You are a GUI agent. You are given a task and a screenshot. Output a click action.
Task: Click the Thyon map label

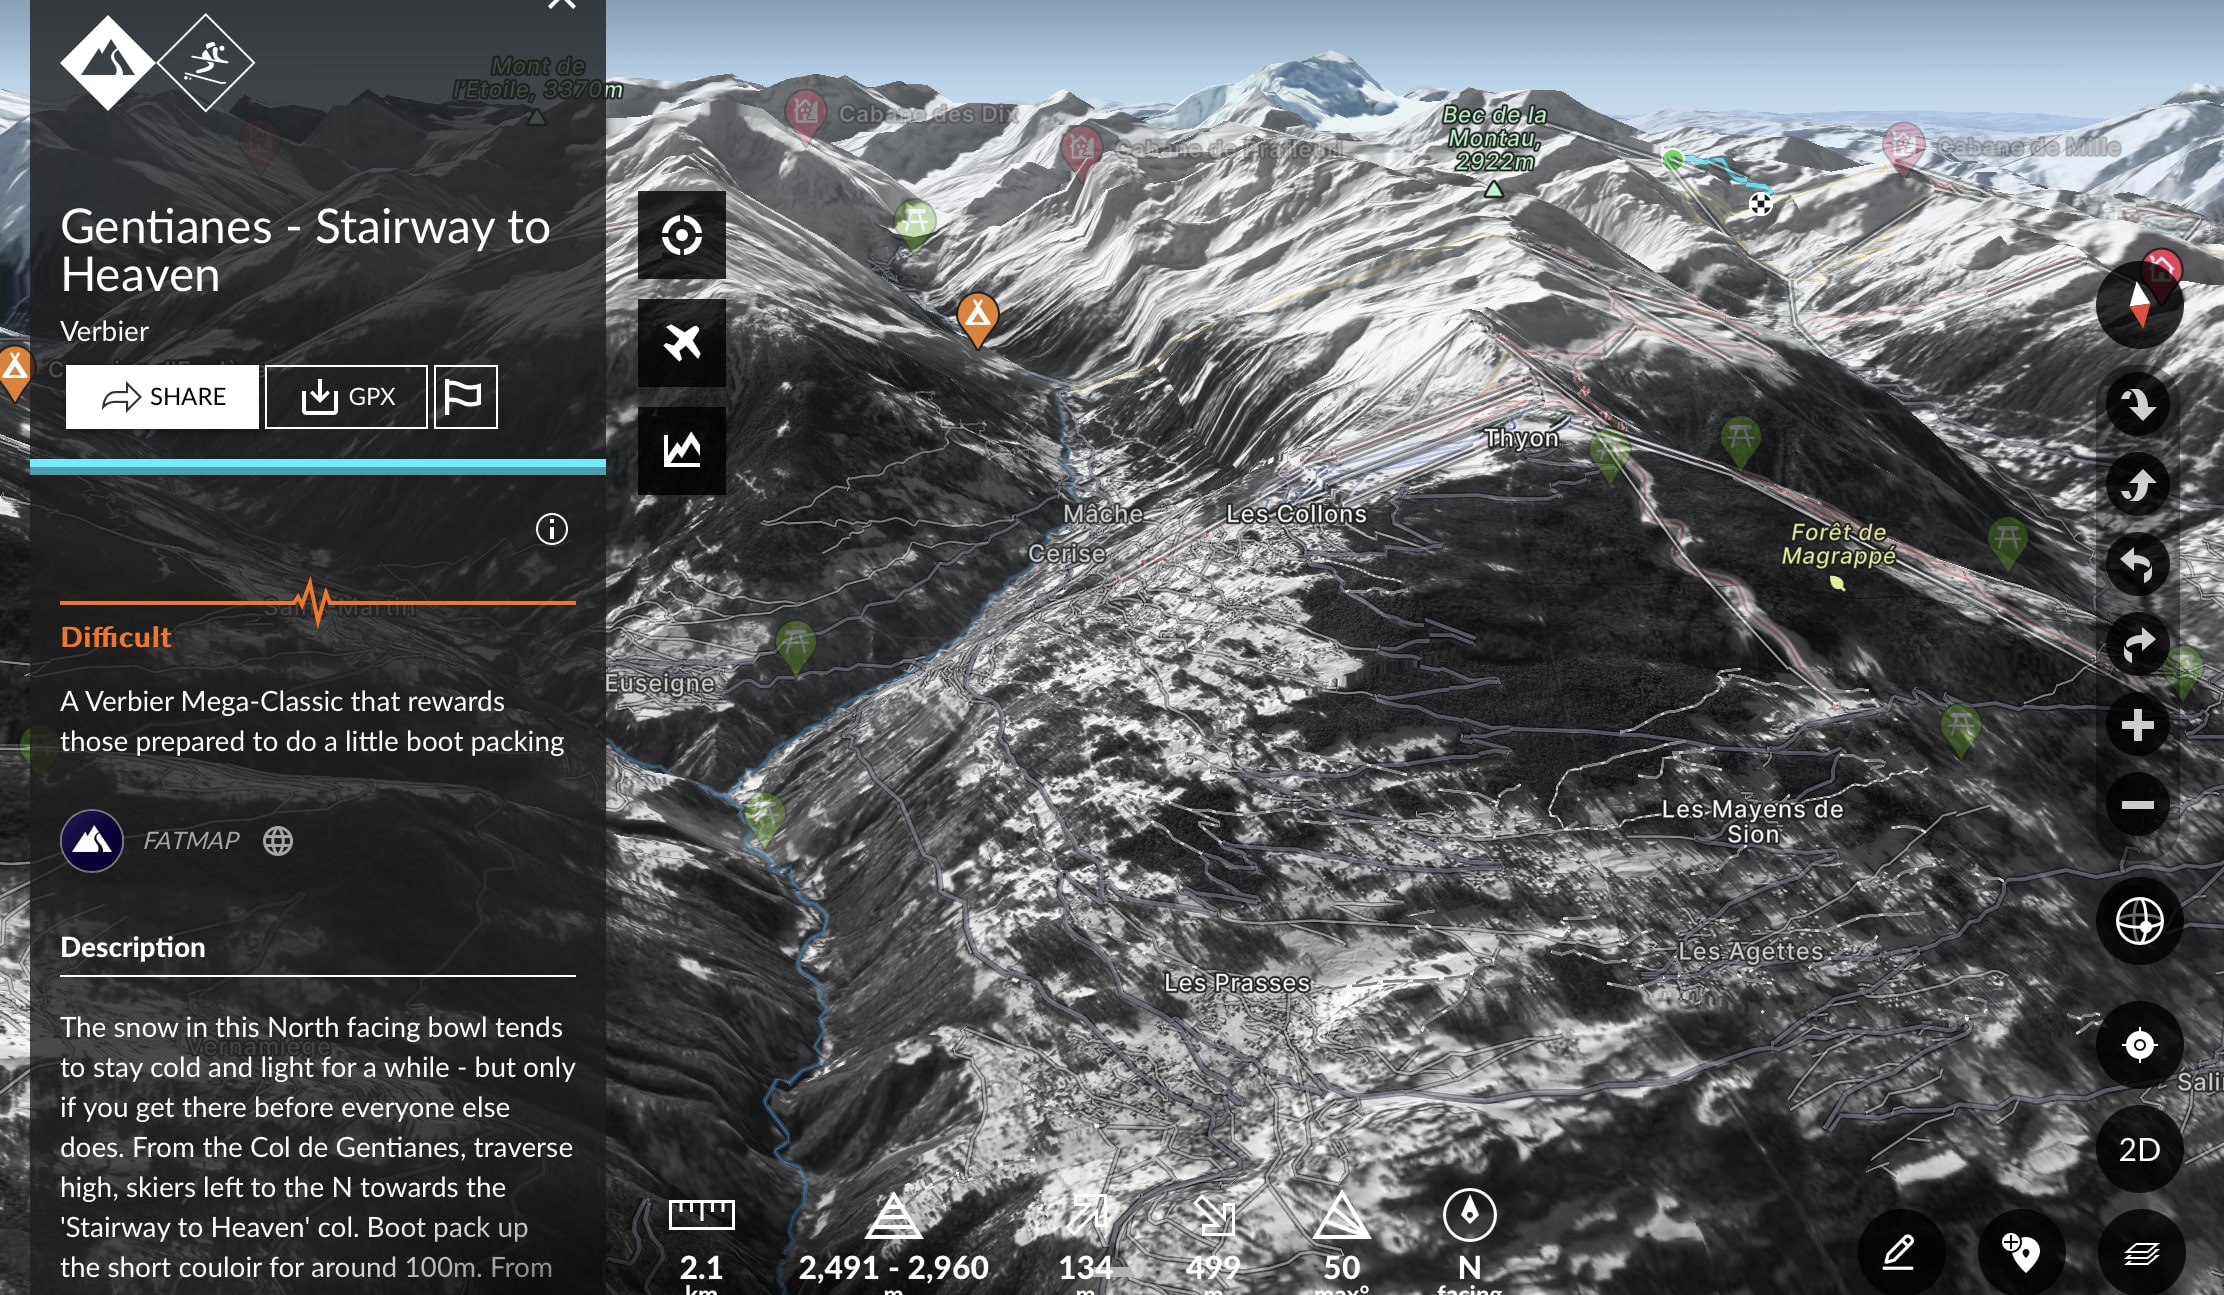click(1521, 438)
